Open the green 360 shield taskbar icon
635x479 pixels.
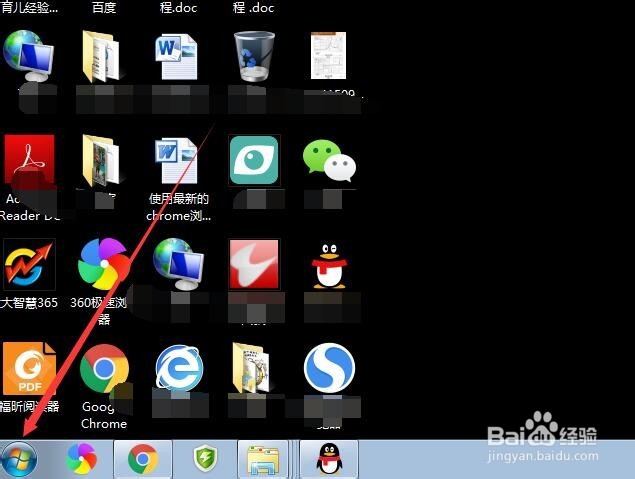pos(205,458)
